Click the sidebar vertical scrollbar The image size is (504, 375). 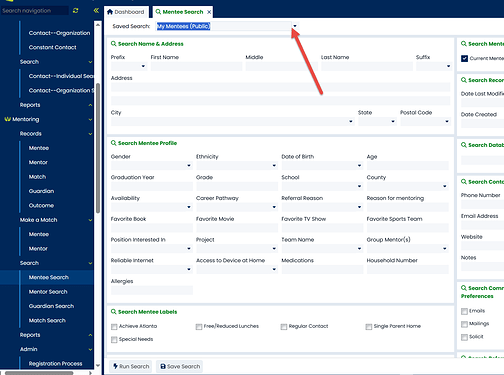click(x=98, y=148)
